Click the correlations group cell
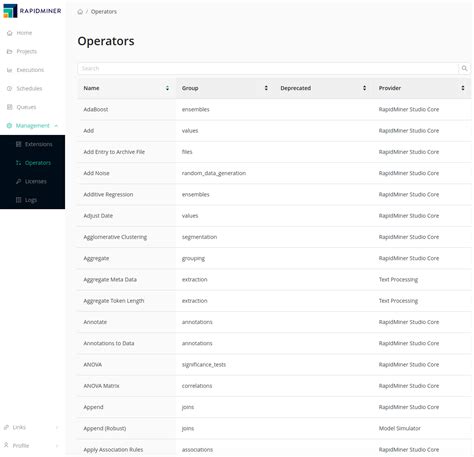474x457 pixels. (x=197, y=386)
